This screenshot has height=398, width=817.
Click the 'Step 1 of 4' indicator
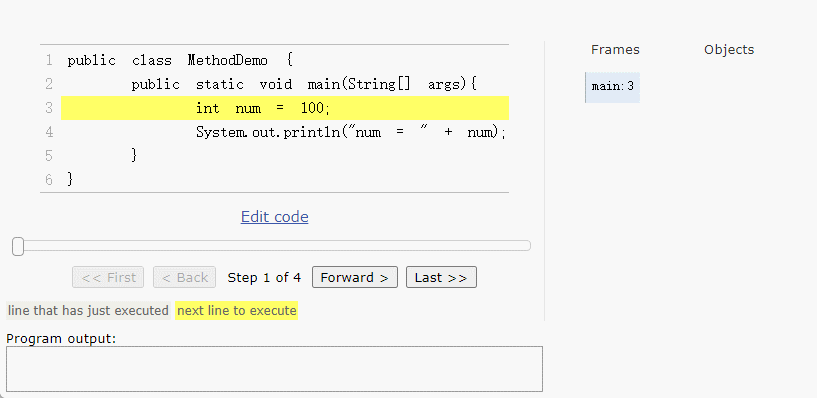coord(264,278)
